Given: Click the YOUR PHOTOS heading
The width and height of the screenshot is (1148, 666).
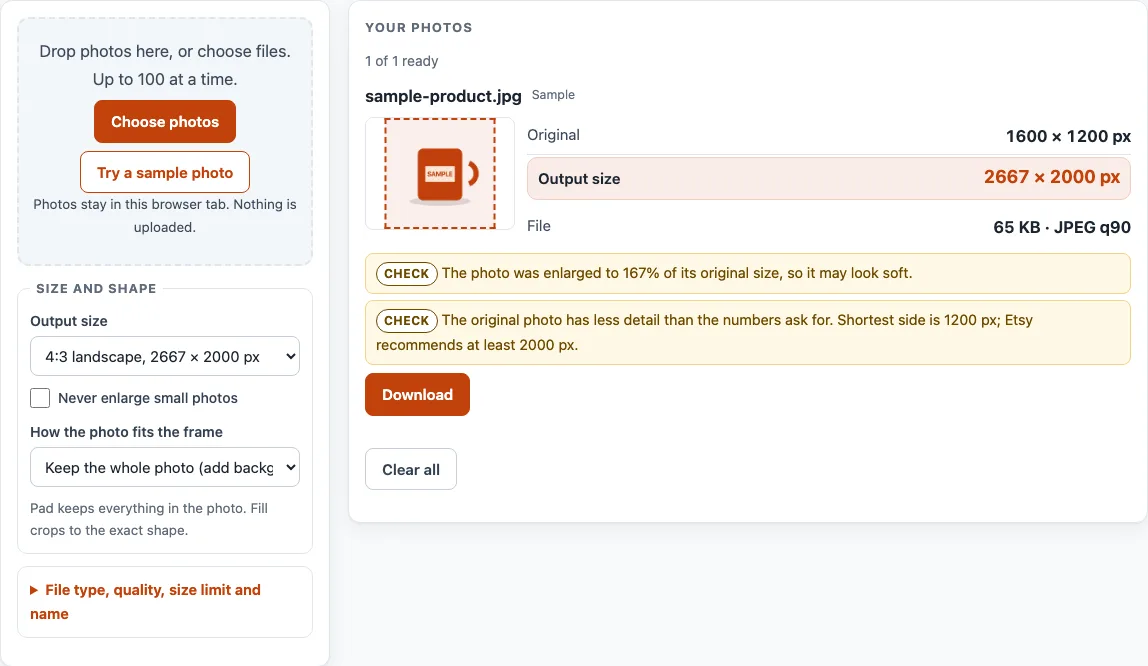Looking at the screenshot, I should tap(419, 28).
